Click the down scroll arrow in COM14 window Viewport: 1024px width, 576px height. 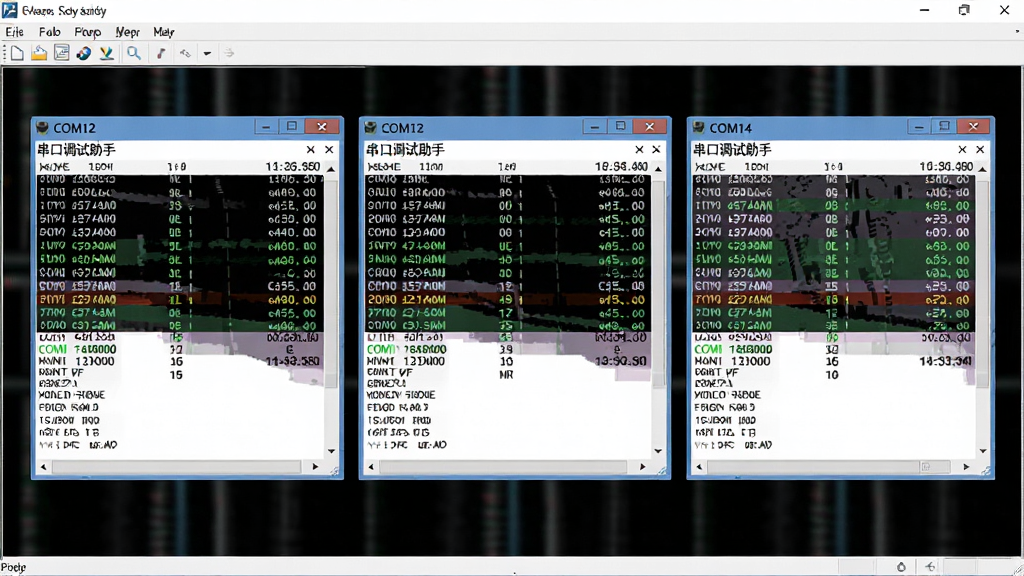coord(983,451)
